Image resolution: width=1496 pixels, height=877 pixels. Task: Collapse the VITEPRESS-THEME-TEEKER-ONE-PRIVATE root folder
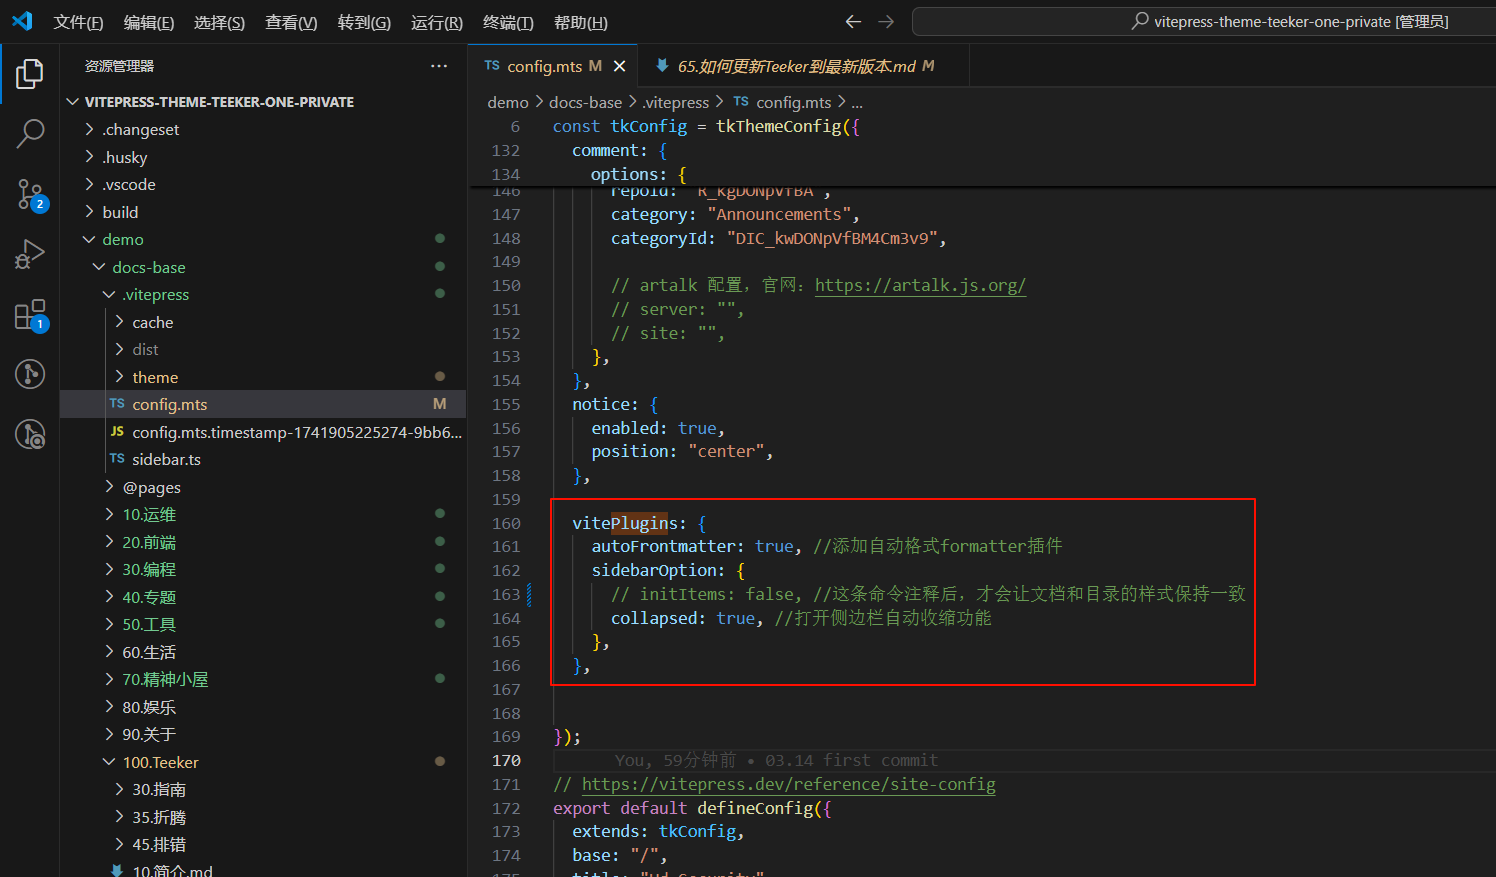tap(219, 102)
